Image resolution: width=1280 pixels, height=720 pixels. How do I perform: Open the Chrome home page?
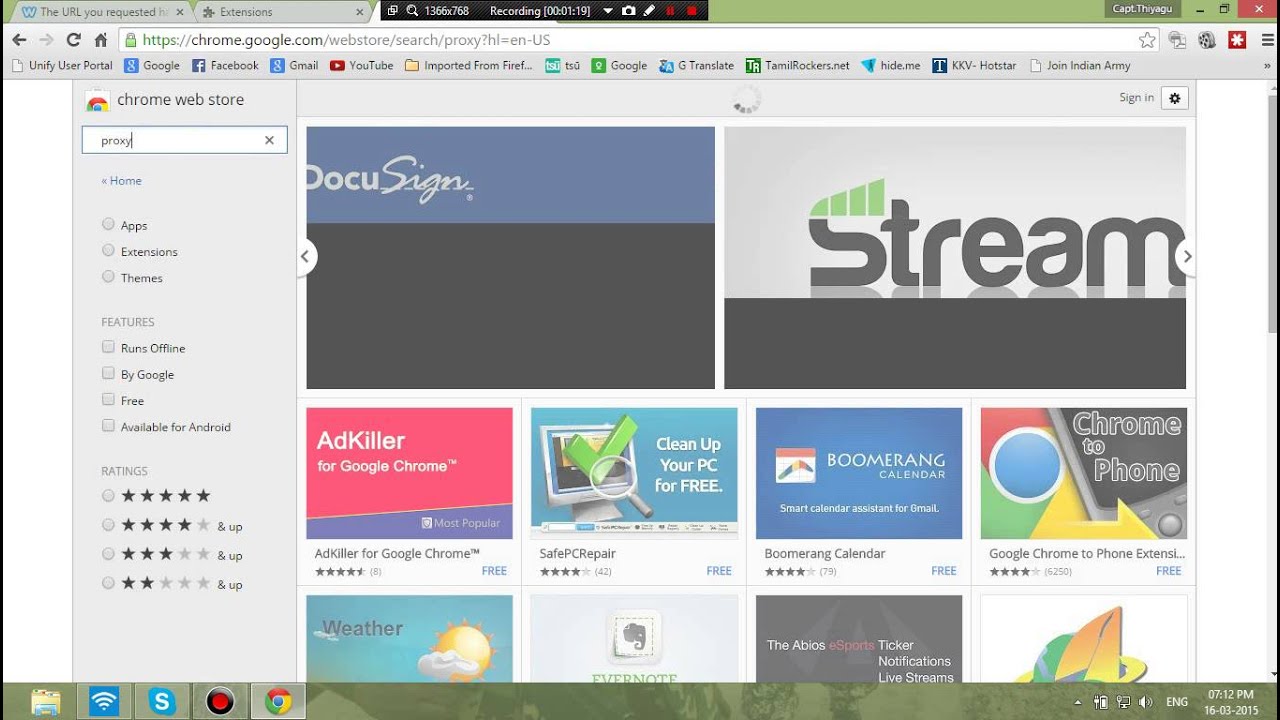[100, 40]
